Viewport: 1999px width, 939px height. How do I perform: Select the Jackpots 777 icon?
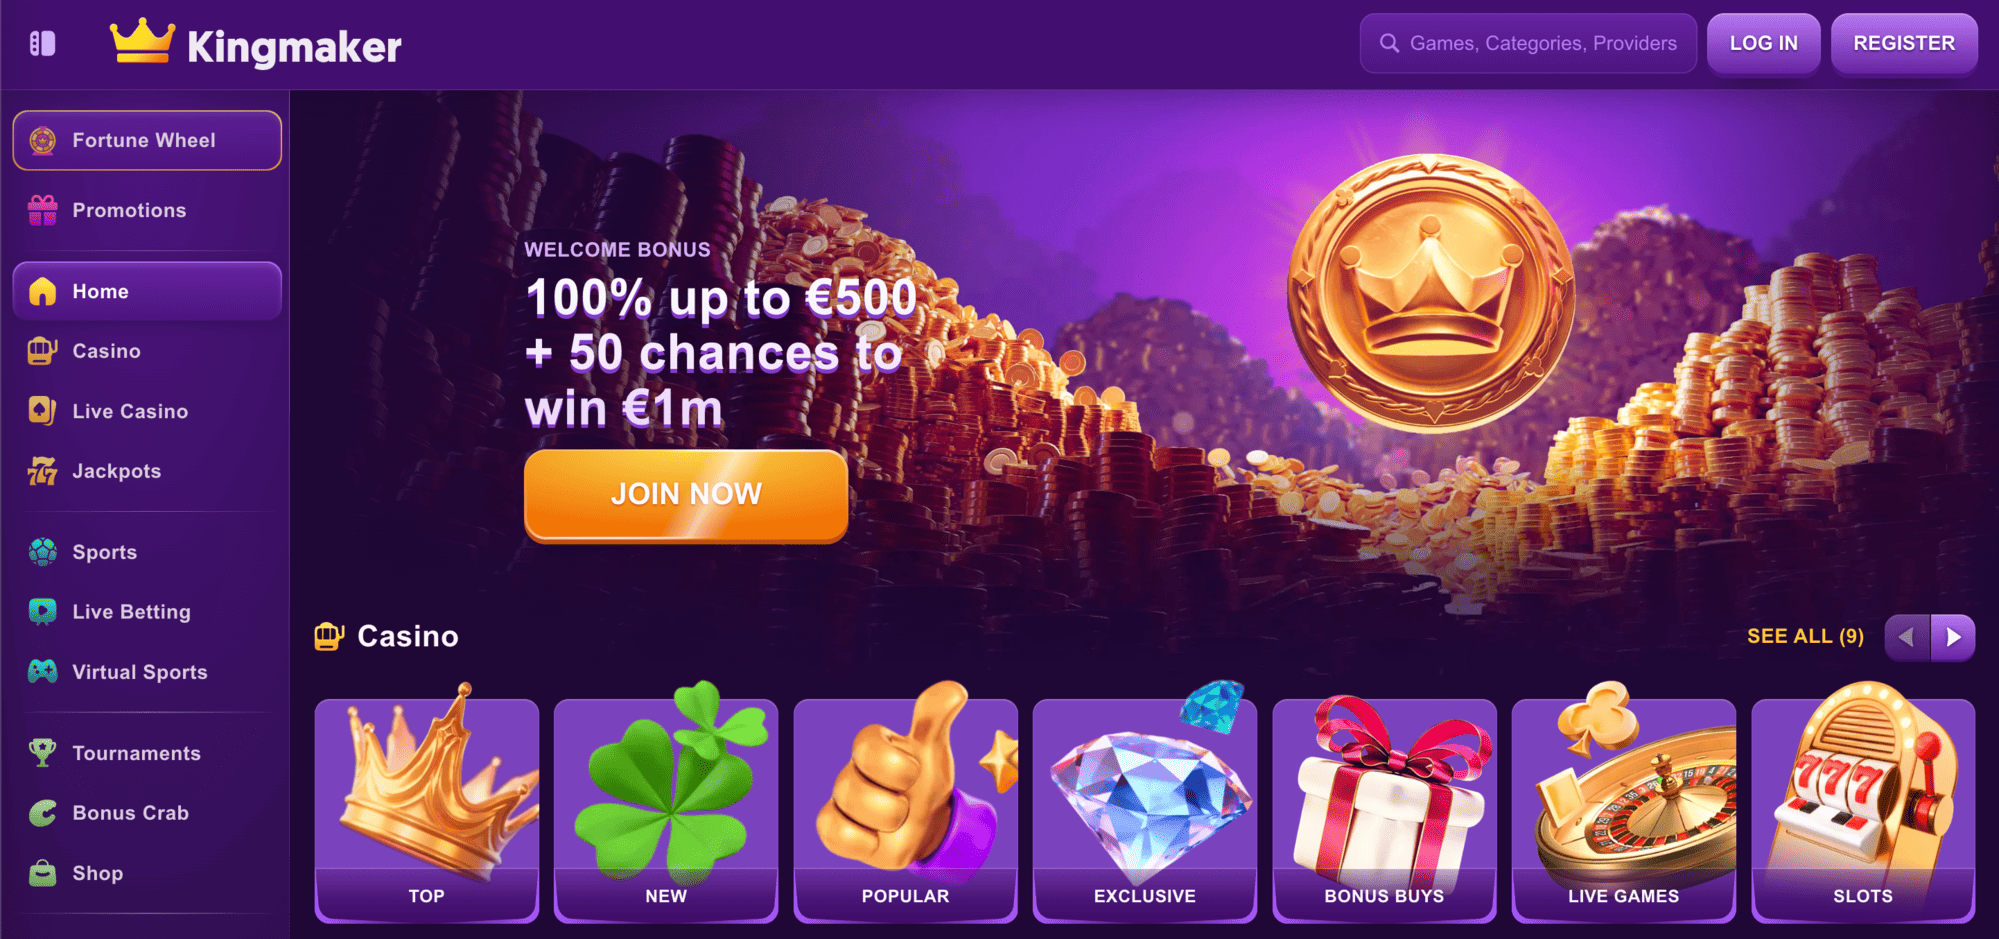pyautogui.click(x=43, y=471)
